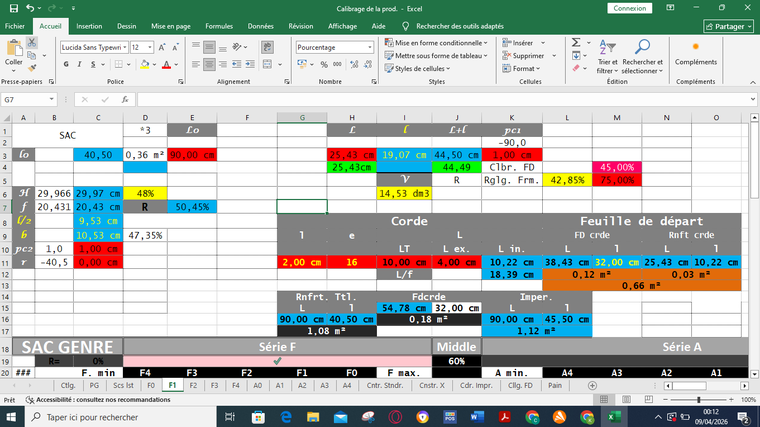Open Styles de cellules dropdown
Screen dimensions: 760x427
tap(418, 68)
